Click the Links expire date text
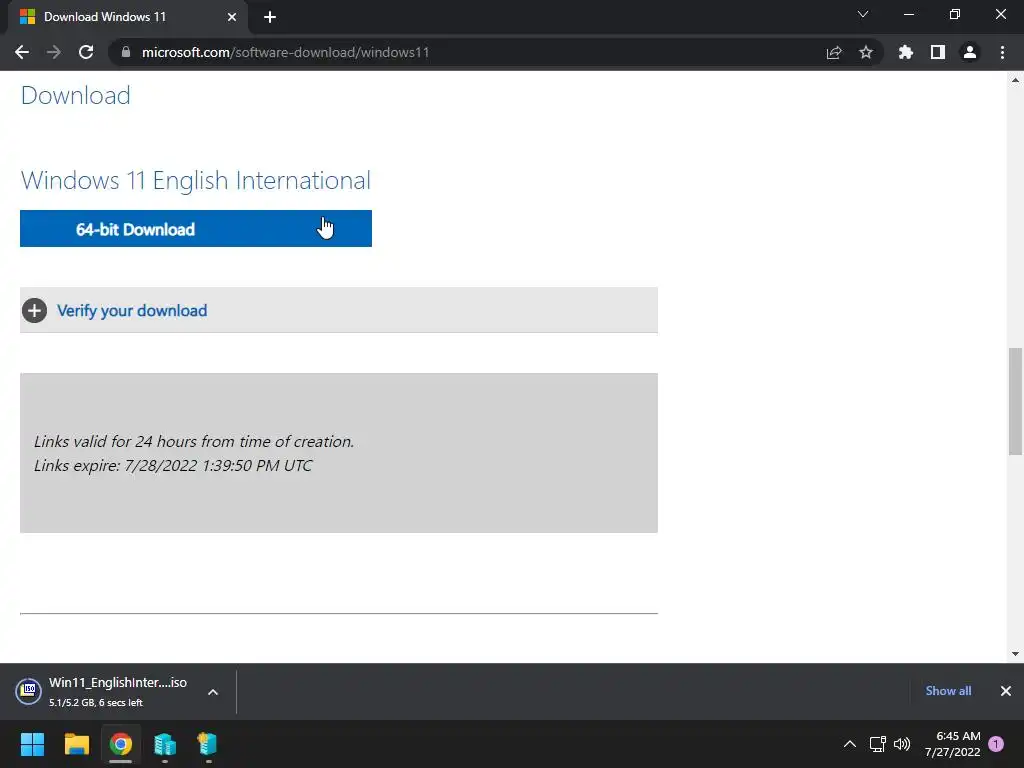The height and width of the screenshot is (768, 1024). coord(173,466)
